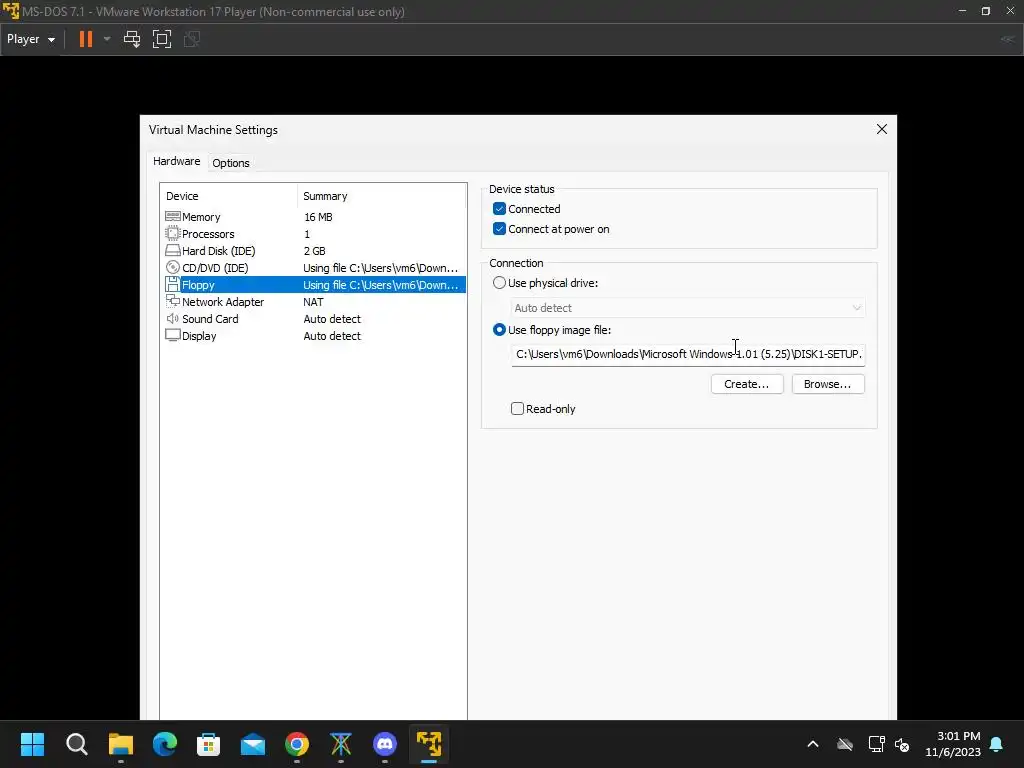Click the muted volume tray icon
Screen dimensions: 1024x768
[x=903, y=744]
